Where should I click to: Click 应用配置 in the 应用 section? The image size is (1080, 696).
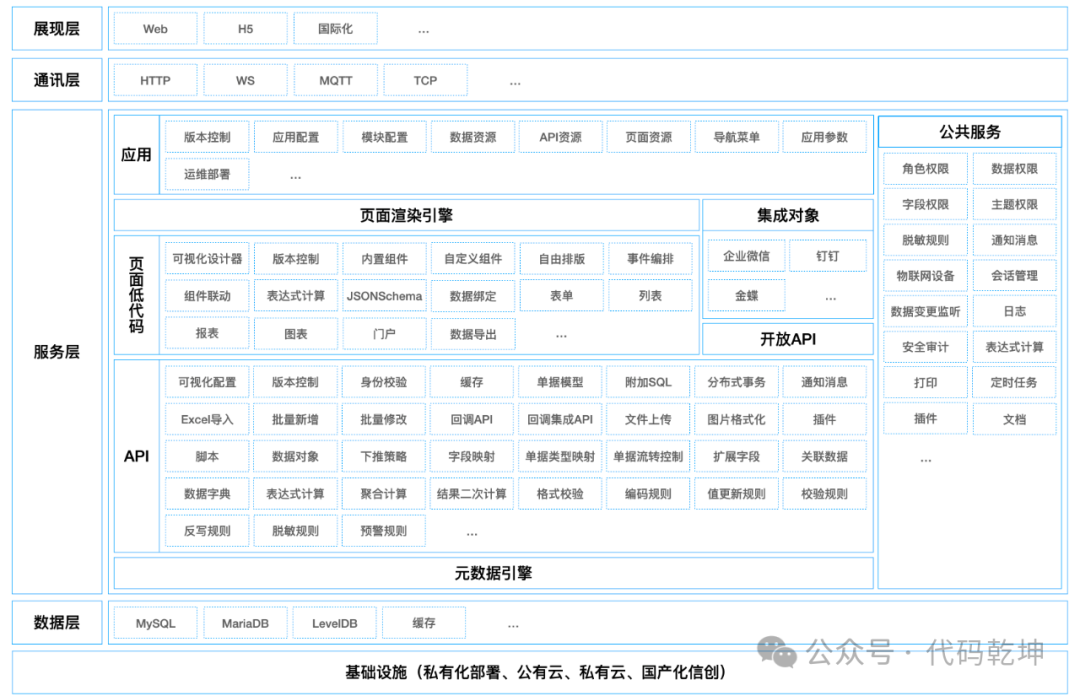296,137
